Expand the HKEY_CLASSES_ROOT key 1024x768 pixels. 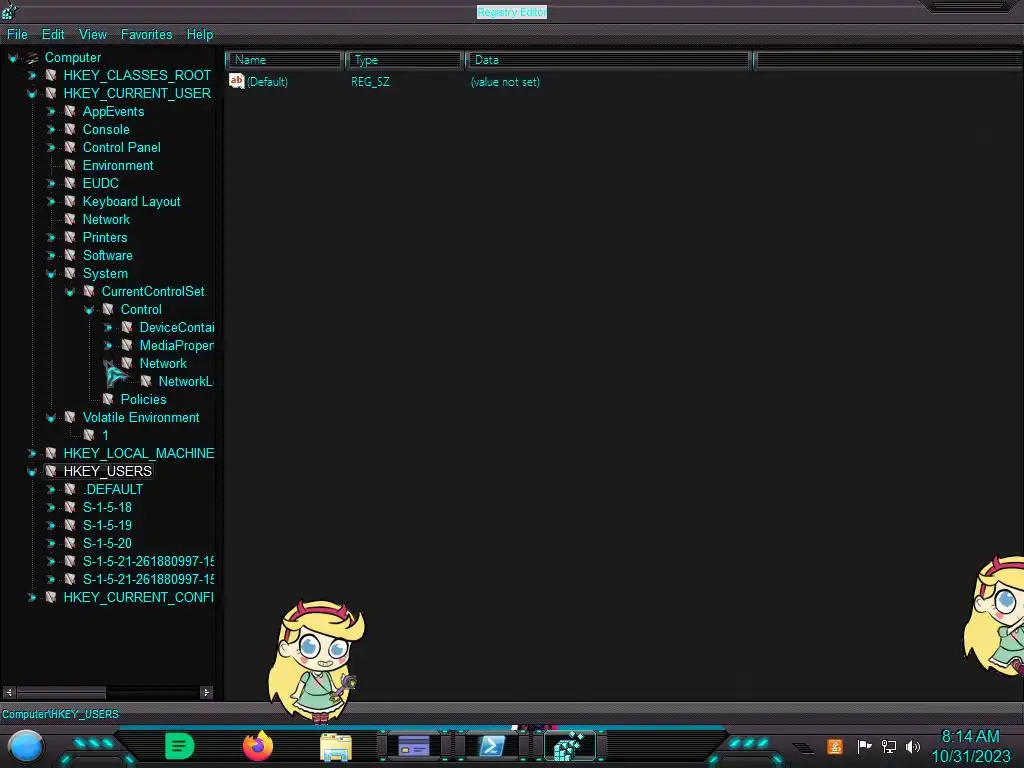(x=31, y=76)
